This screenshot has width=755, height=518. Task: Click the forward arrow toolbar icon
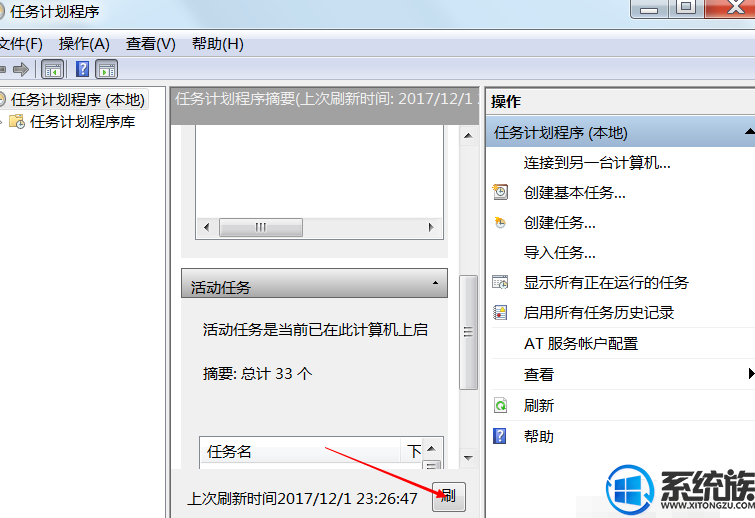click(21, 70)
